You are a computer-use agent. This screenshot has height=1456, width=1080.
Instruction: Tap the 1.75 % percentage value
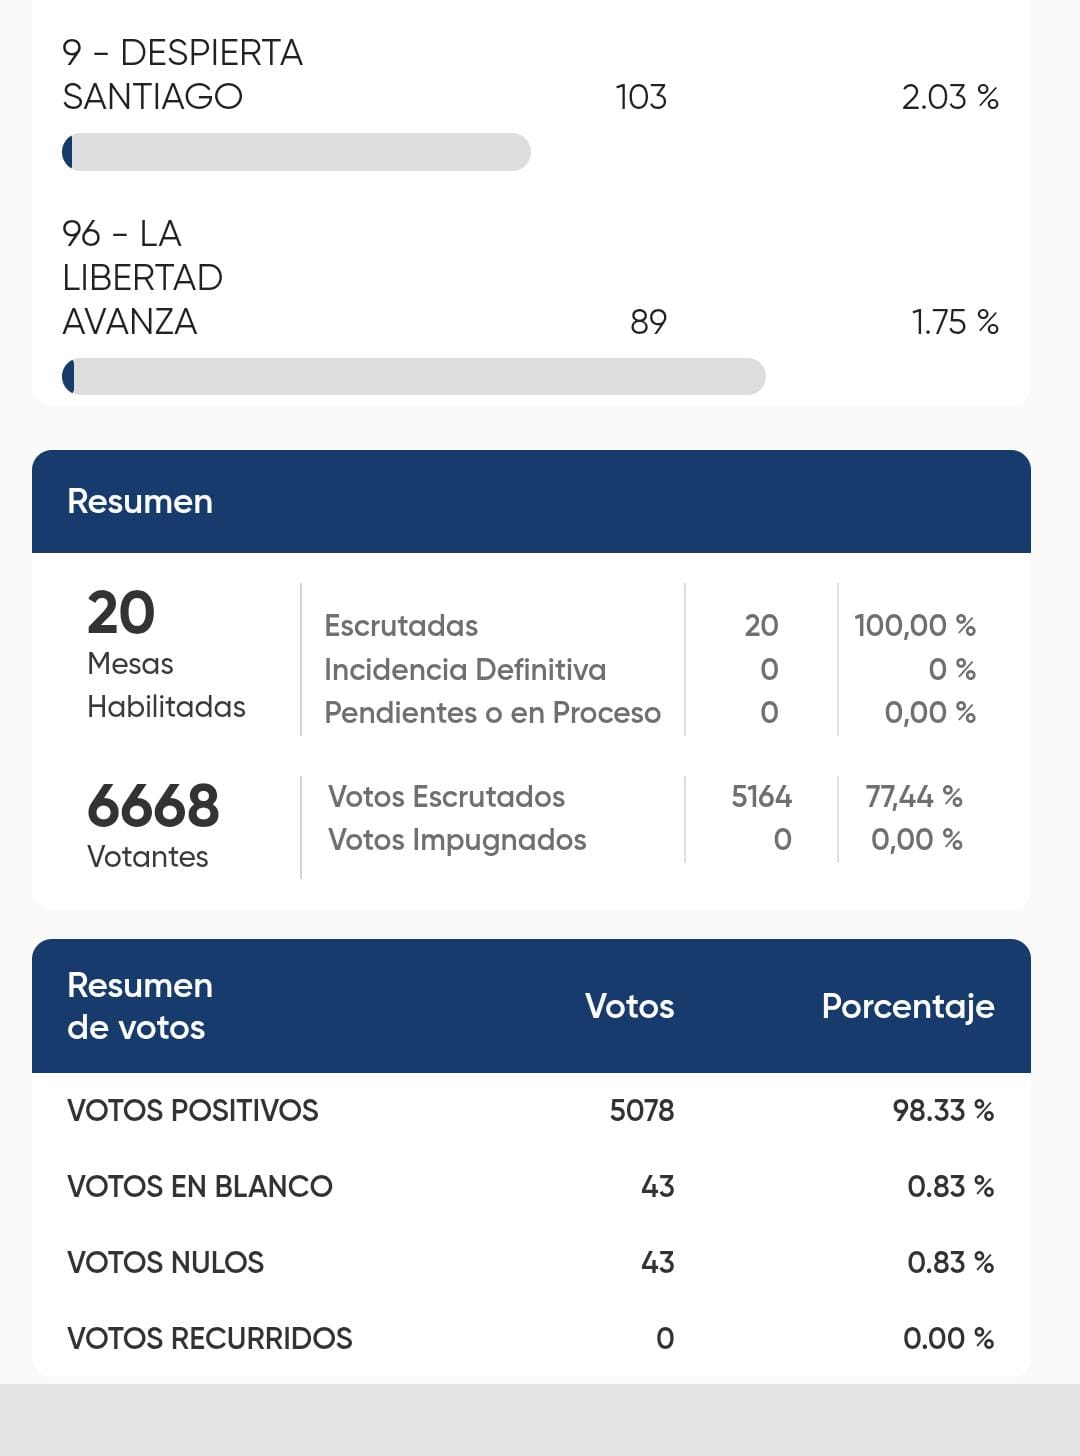[x=955, y=322]
